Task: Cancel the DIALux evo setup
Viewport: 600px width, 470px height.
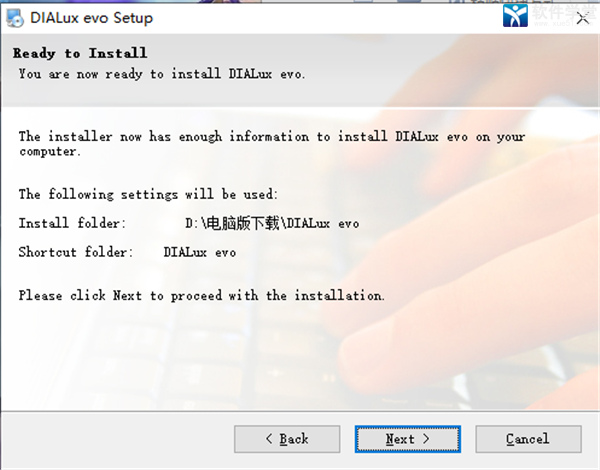Action: coord(528,439)
